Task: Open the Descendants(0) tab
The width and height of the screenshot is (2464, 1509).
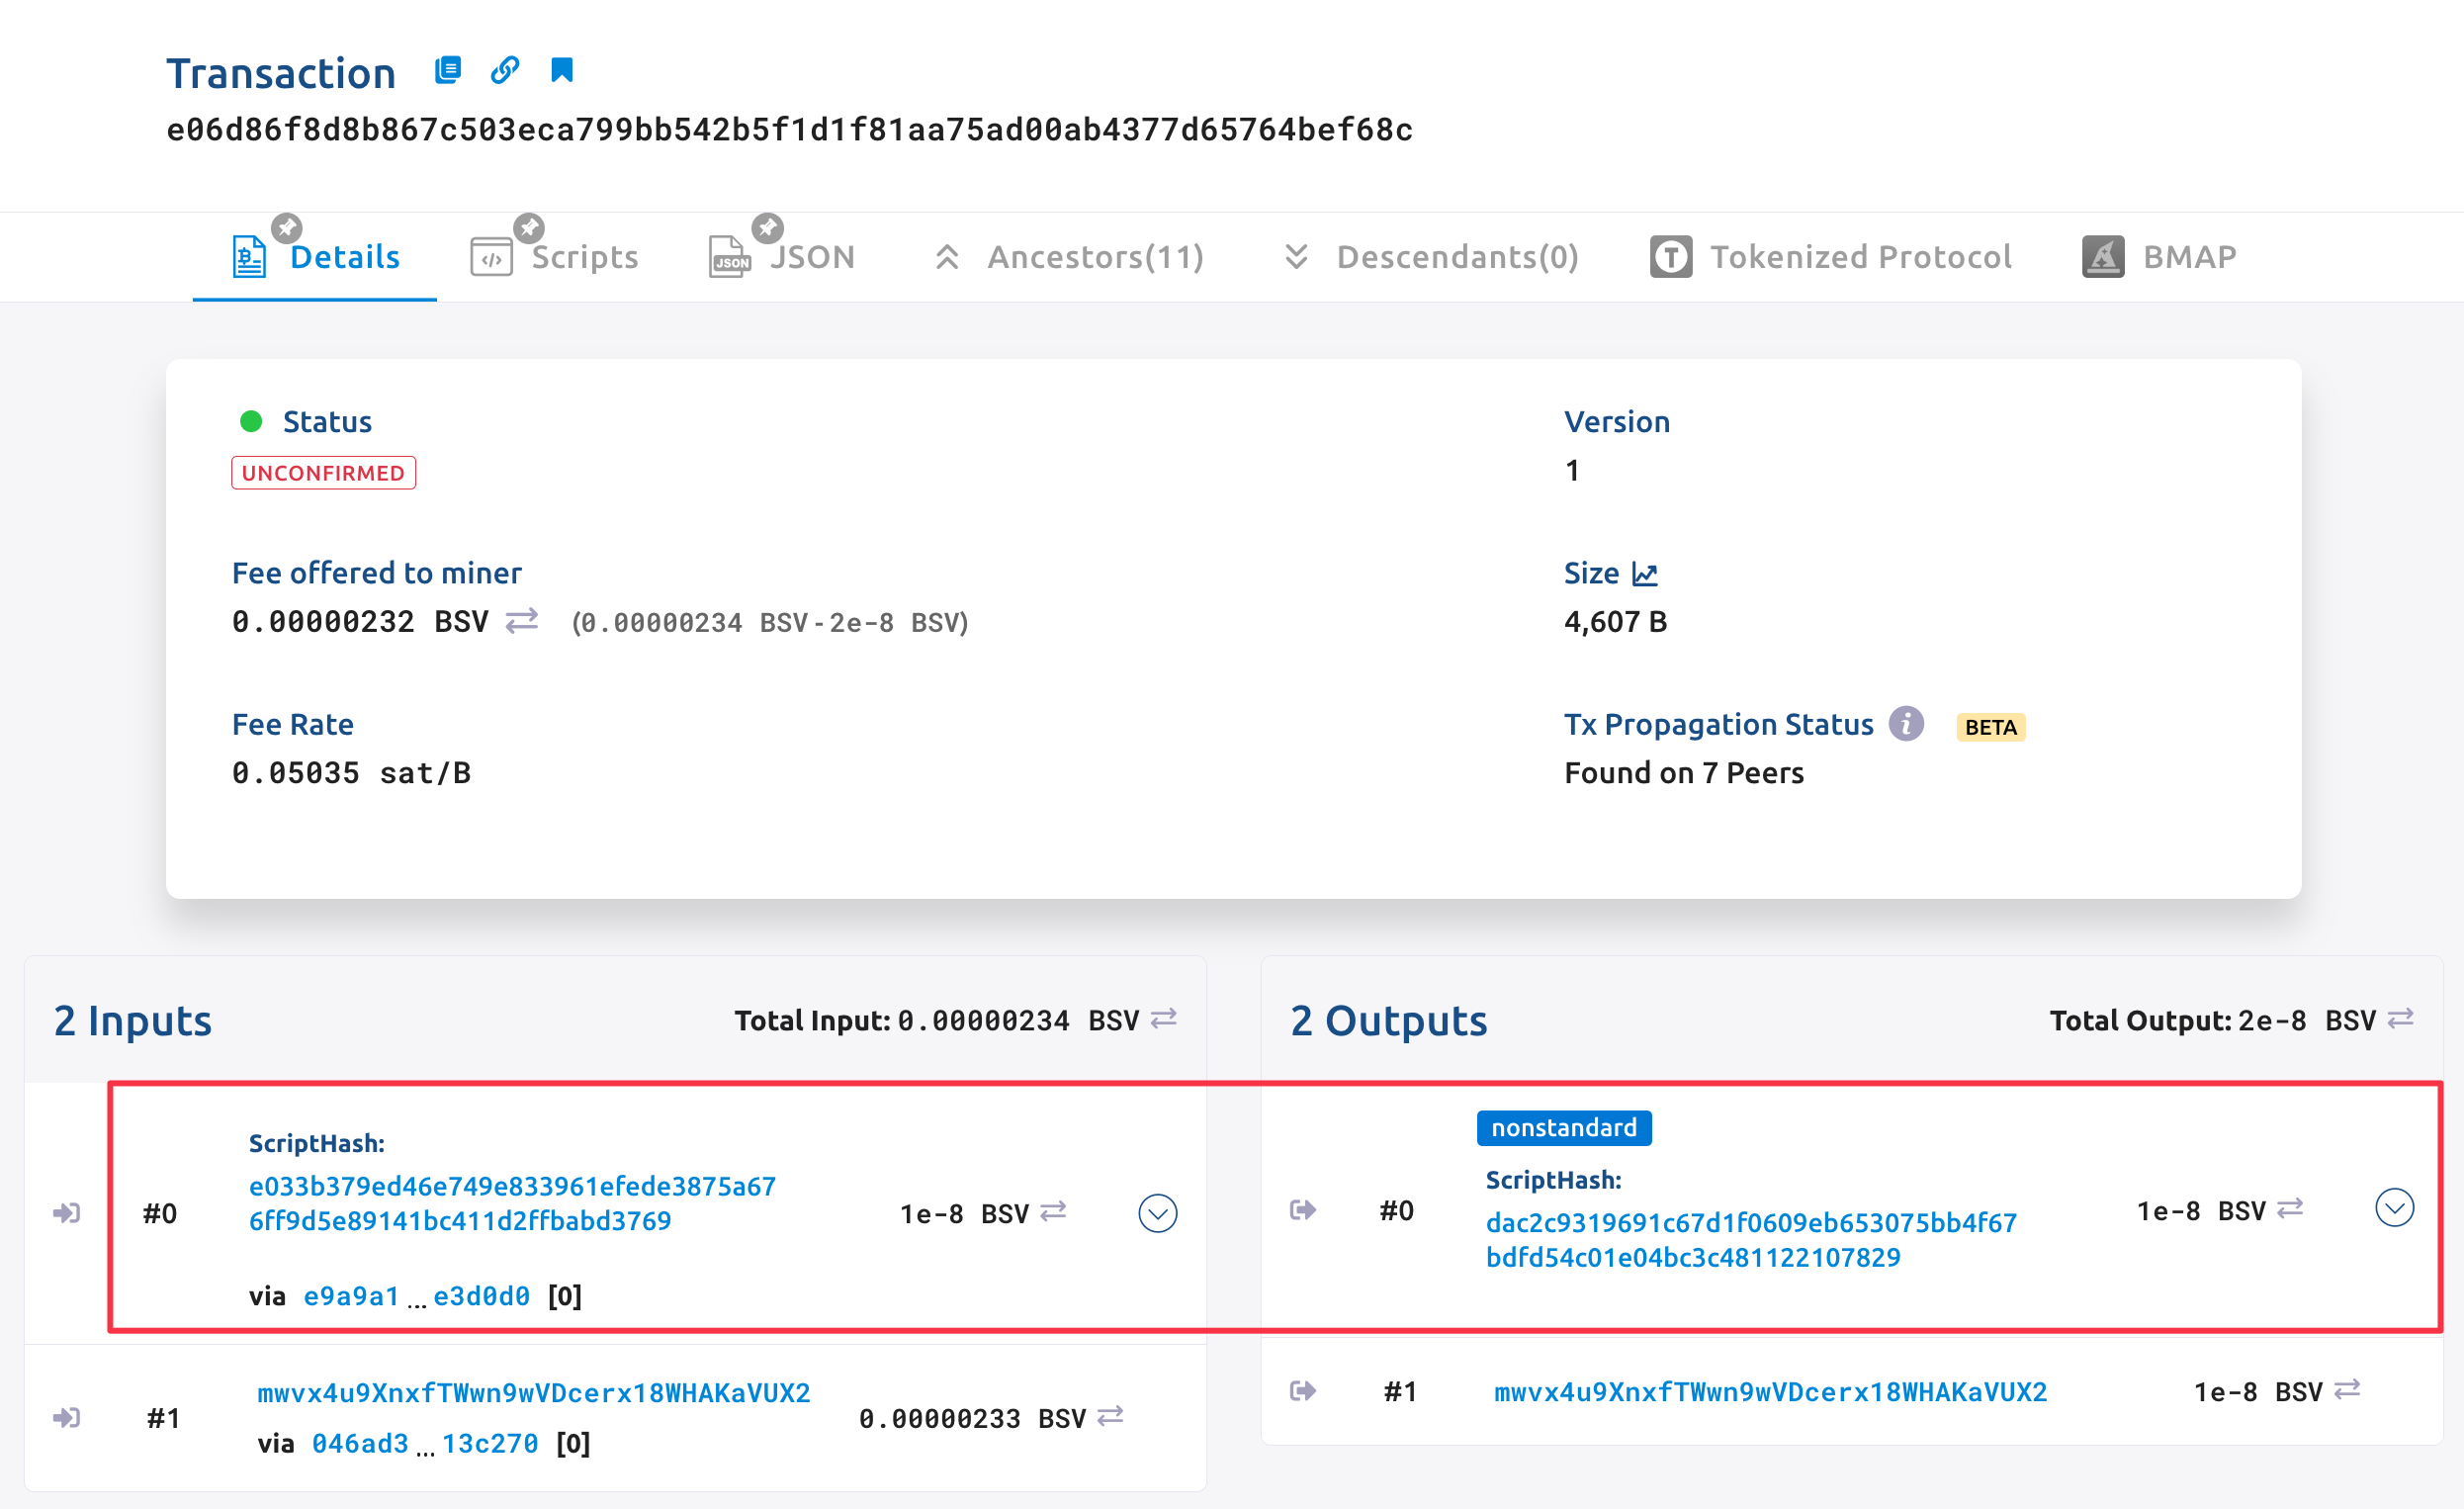Action: [x=1432, y=257]
